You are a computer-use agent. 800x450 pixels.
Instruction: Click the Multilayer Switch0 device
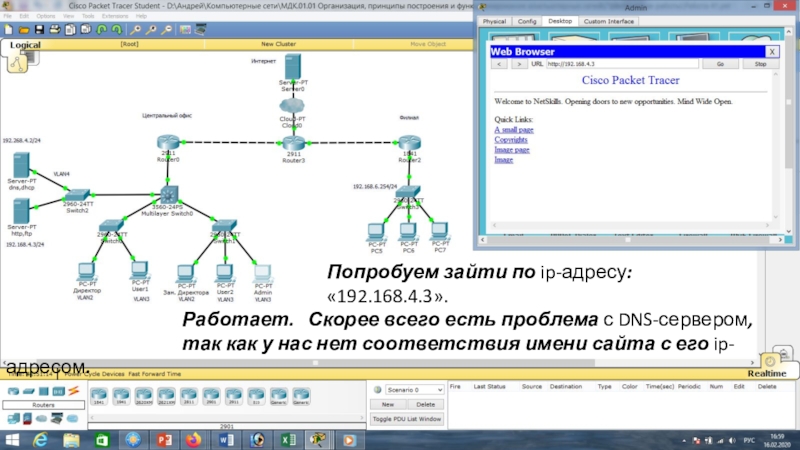point(168,195)
